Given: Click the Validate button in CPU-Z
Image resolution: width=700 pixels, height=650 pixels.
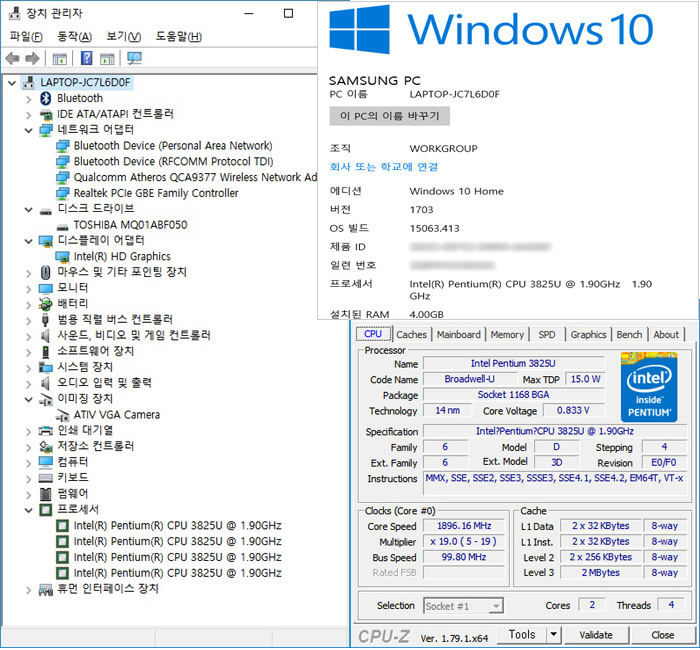Looking at the screenshot, I should (x=596, y=635).
